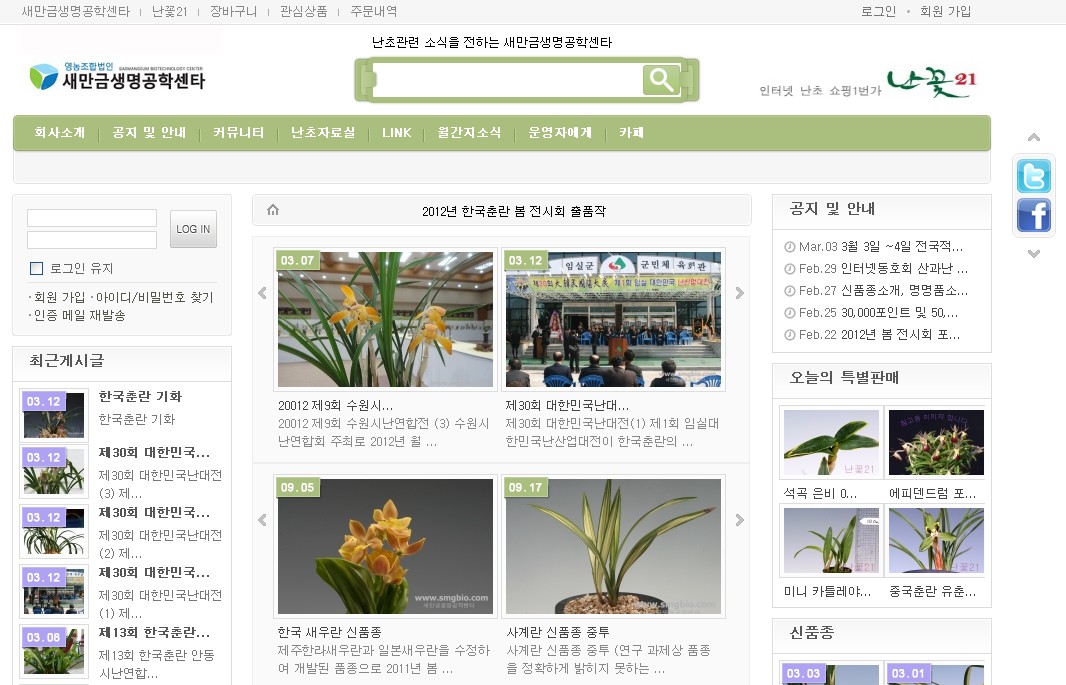Open the 회사소개 menu
Image resolution: width=1066 pixels, height=685 pixels.
tap(60, 133)
